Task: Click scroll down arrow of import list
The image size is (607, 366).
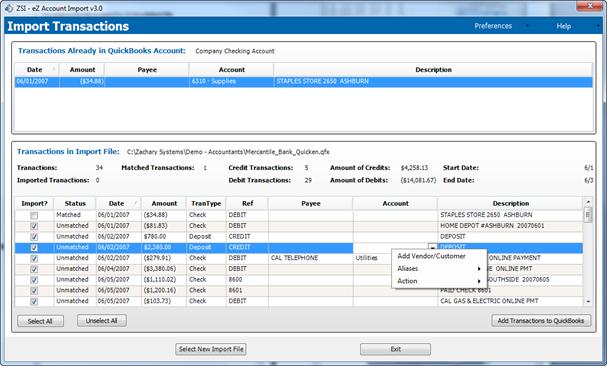Action: (x=588, y=301)
